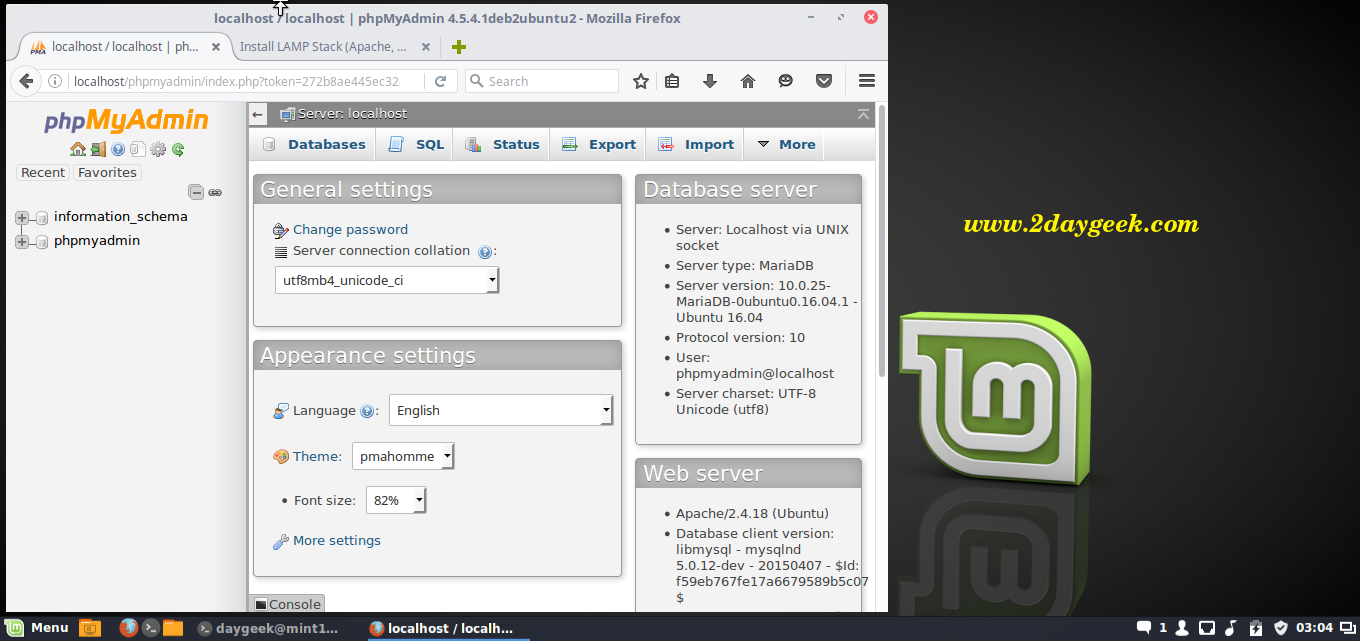
Task: Hide navigation panel with left arrow
Action: (258, 114)
